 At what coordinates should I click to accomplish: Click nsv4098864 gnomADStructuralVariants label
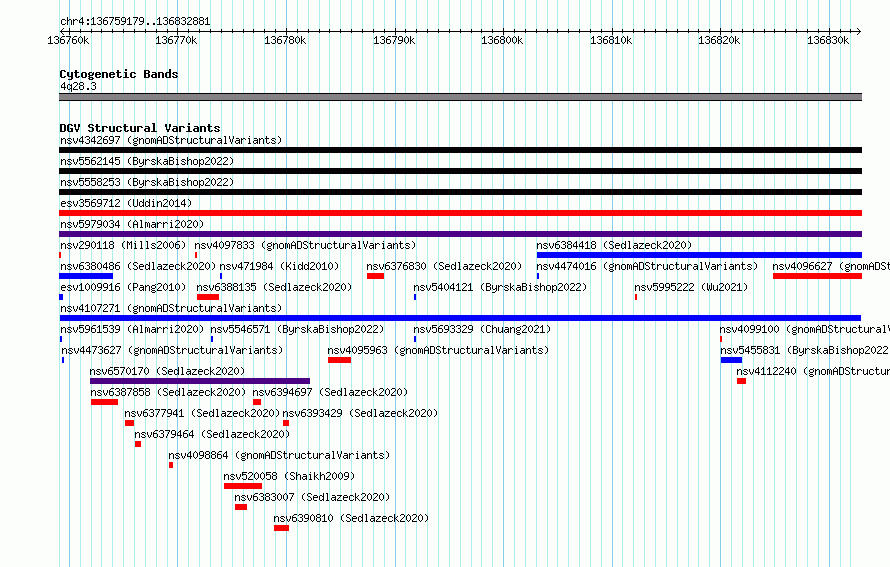click(x=279, y=455)
